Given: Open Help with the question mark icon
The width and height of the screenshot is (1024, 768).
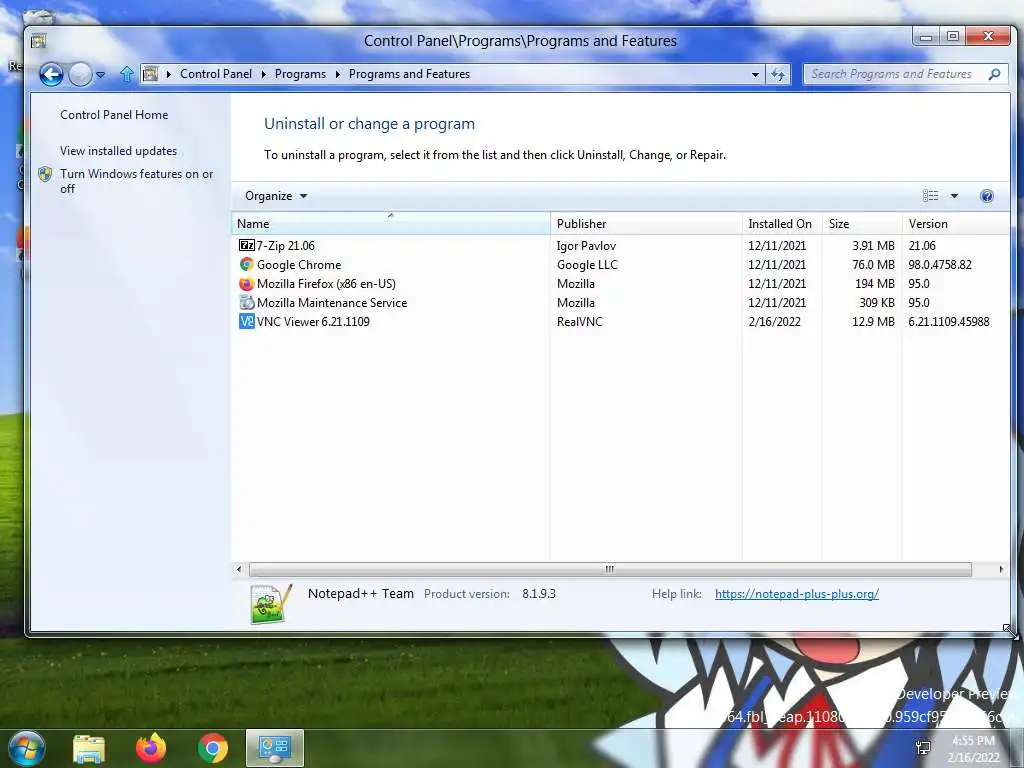Looking at the screenshot, I should click(x=987, y=196).
